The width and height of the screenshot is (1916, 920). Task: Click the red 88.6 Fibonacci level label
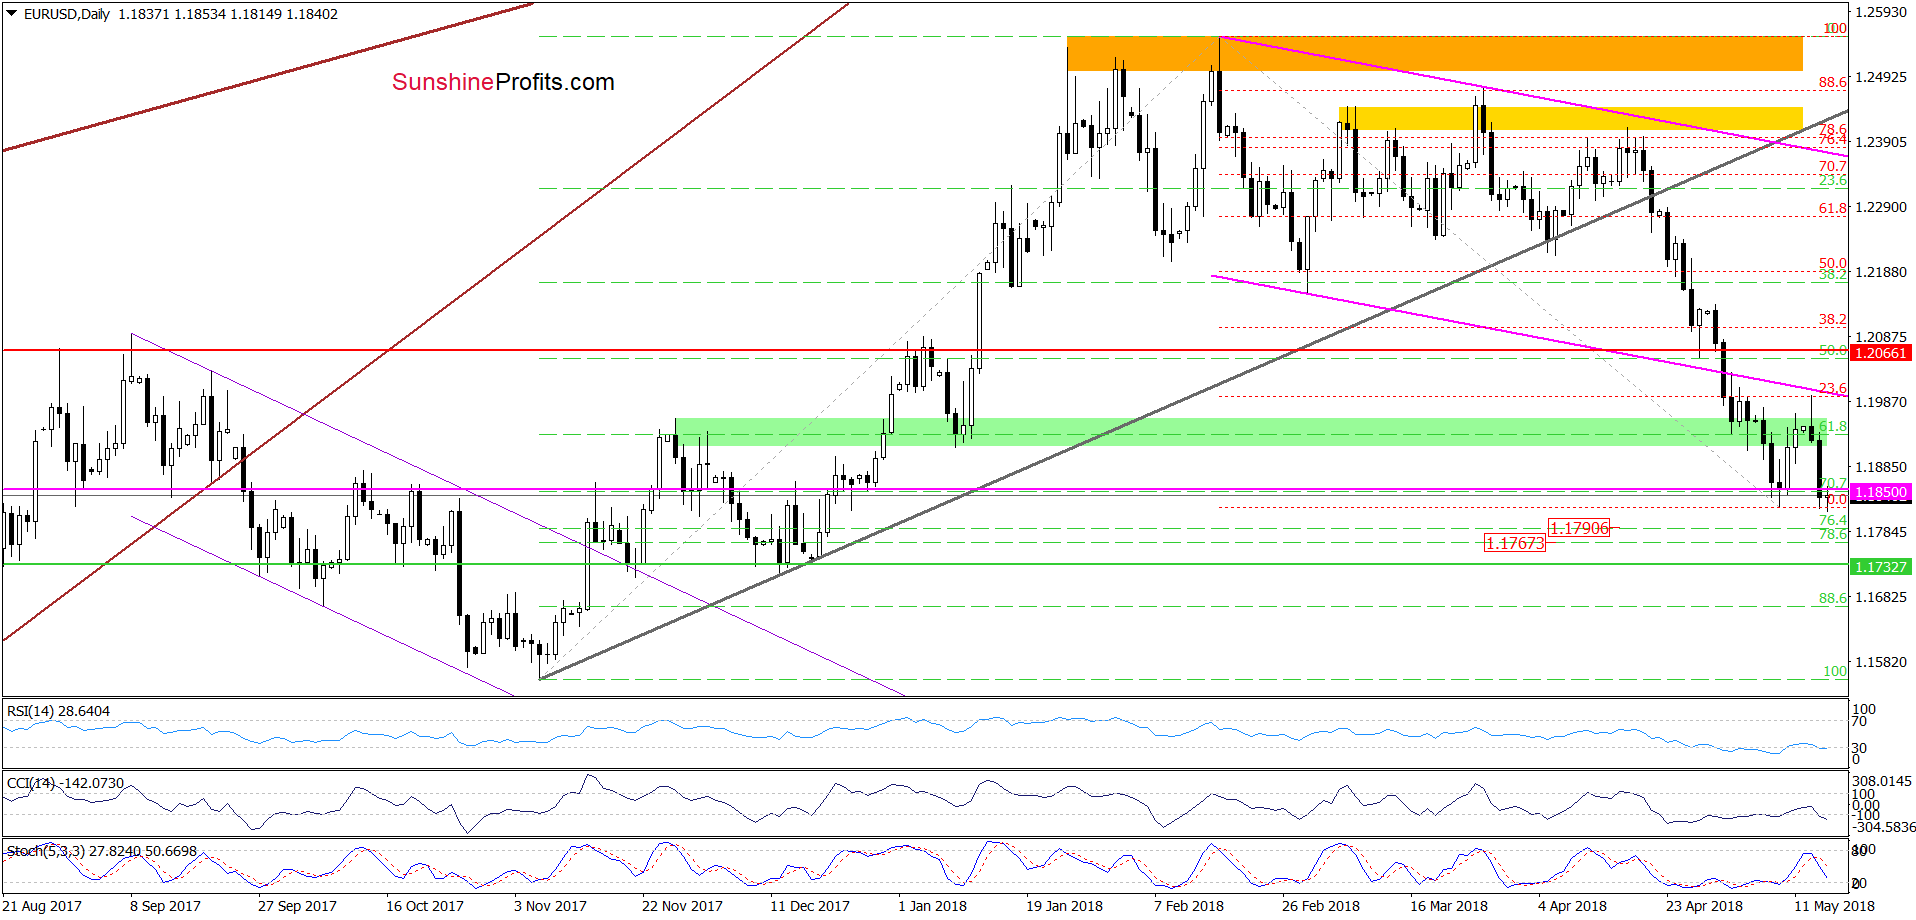(1833, 83)
